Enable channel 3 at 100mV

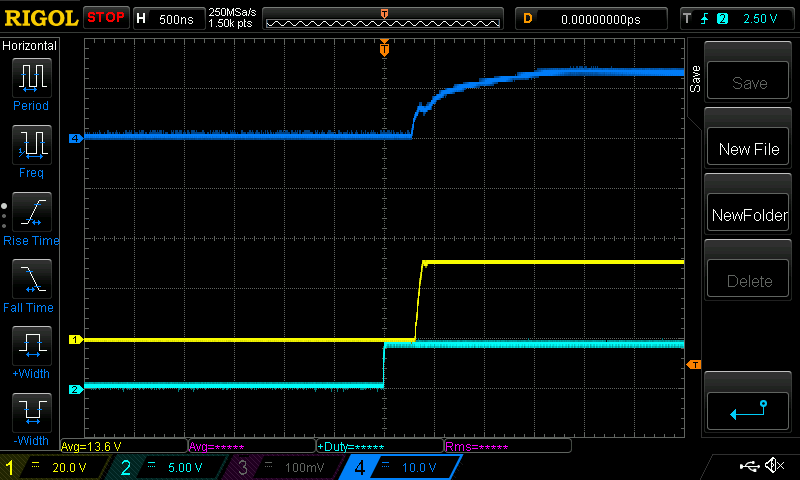[287, 467]
